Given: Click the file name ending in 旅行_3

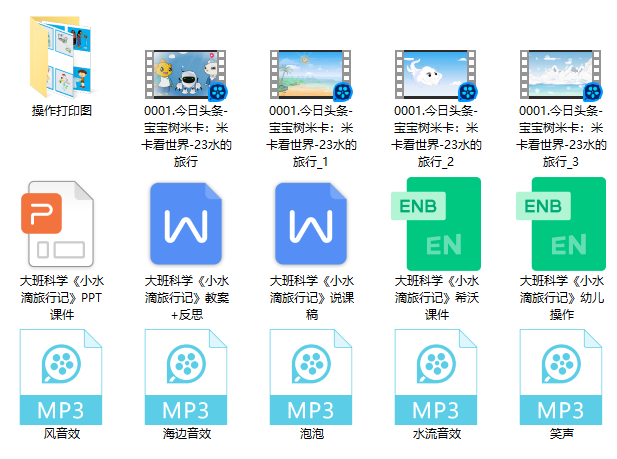Looking at the screenshot, I should point(561,136).
